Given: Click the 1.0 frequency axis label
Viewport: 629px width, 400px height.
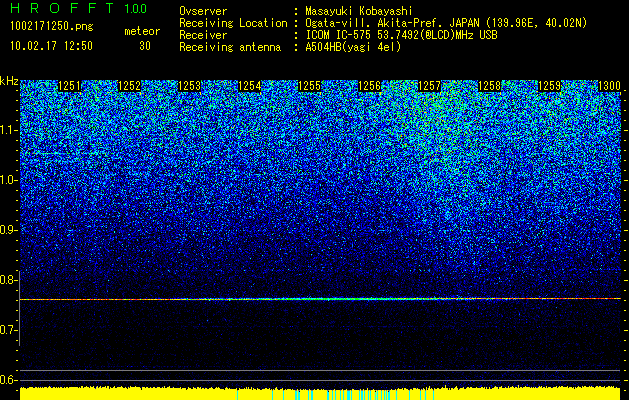Looking at the screenshot, I should coord(7,180).
